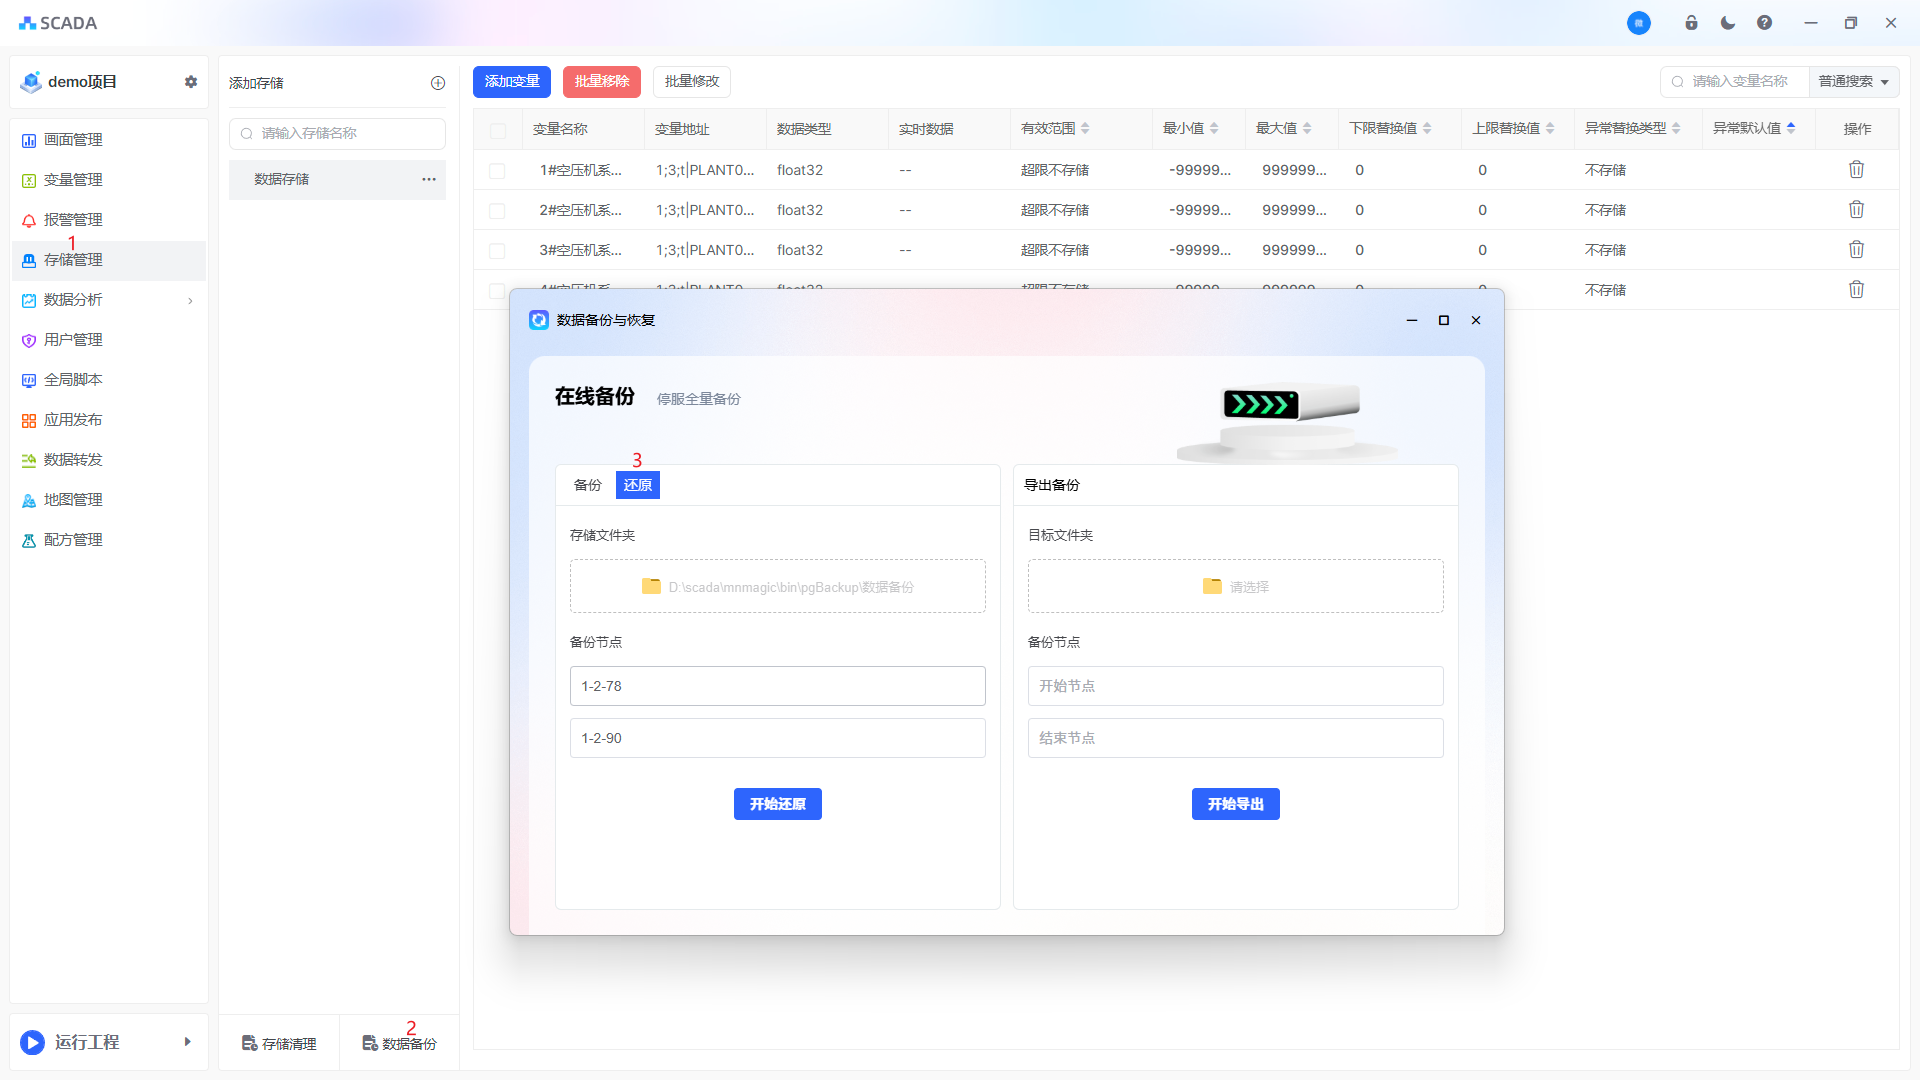Click the lock icon in title bar
1920x1080 pixels.
[x=1691, y=23]
